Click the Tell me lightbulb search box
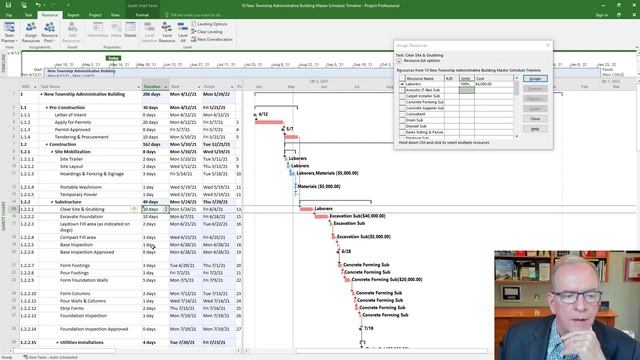Screen dimensions: 640x360 click(x=194, y=15)
